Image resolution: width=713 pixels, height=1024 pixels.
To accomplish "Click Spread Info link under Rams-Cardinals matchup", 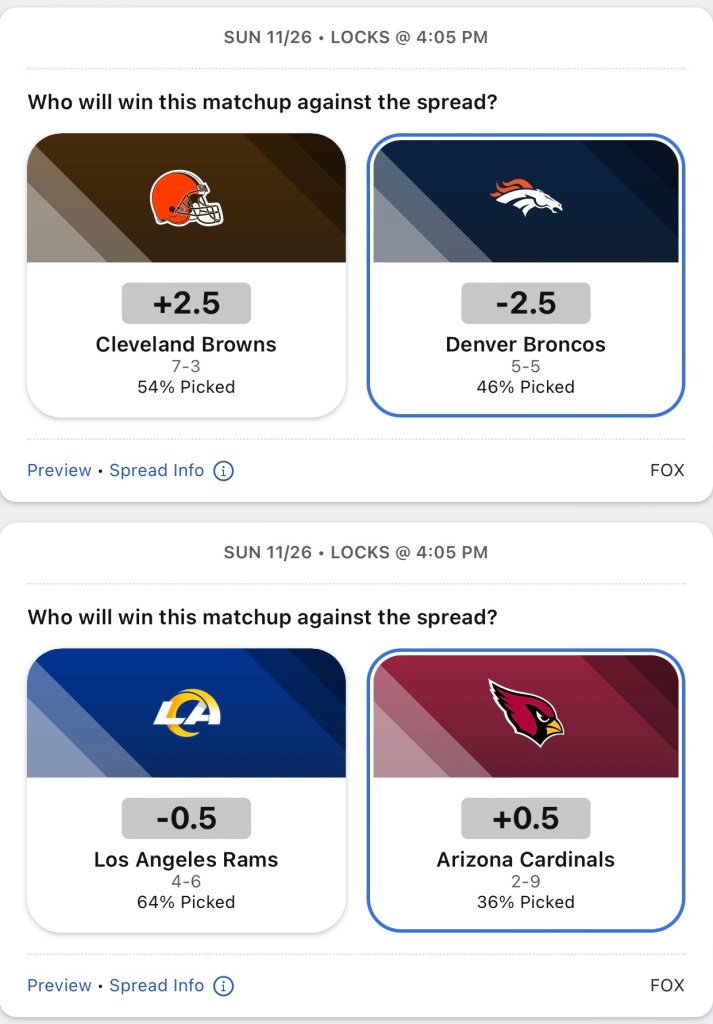I will 156,985.
